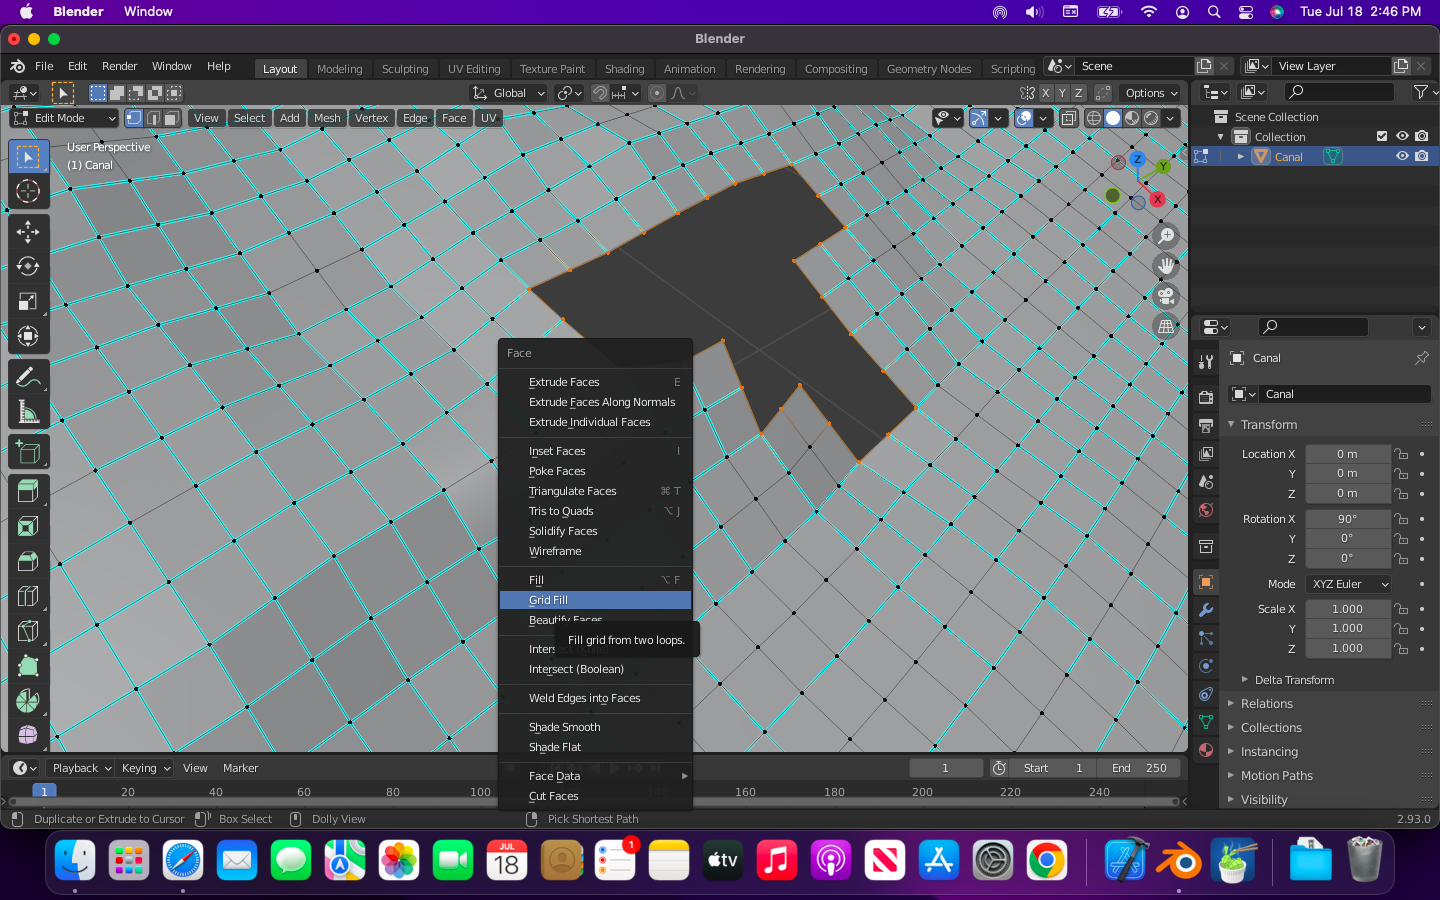Click the Keying button in timeline
1440x900 pixels.
tap(145, 768)
